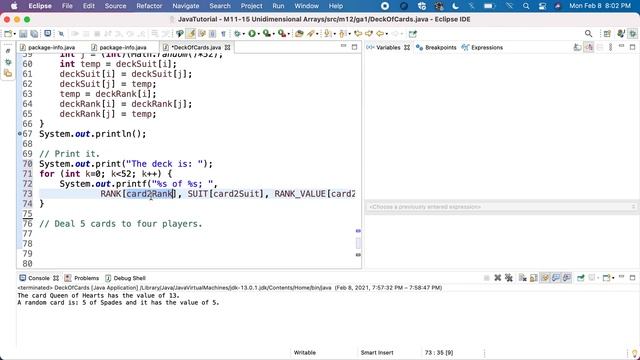Click the Coverage run toolbar icon
The image size is (640, 360).
pyautogui.click(x=267, y=34)
